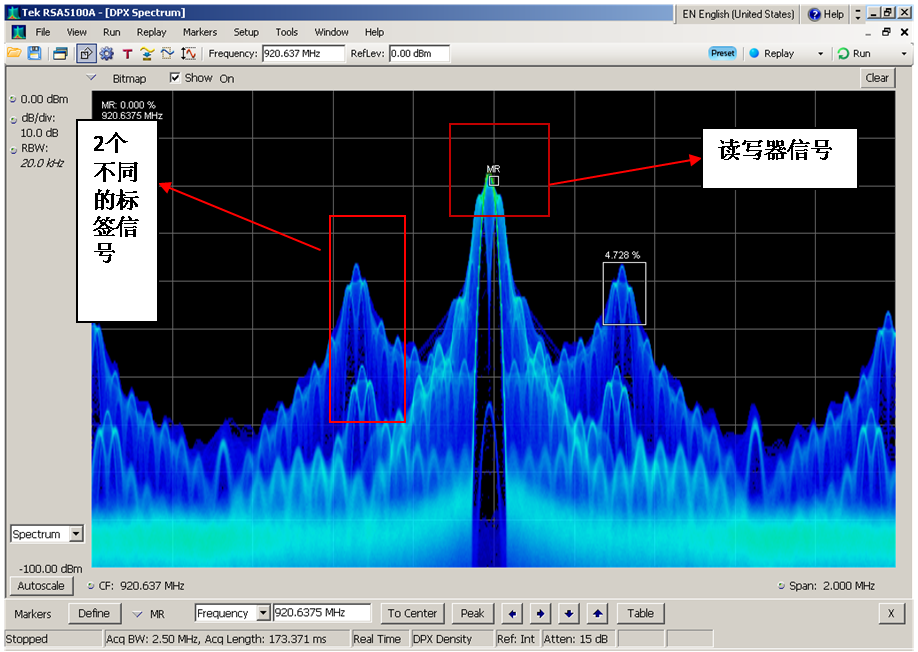Screen dimensions: 918x652
Task: Click the Atten: 15 dB status entry
Action: coord(576,639)
